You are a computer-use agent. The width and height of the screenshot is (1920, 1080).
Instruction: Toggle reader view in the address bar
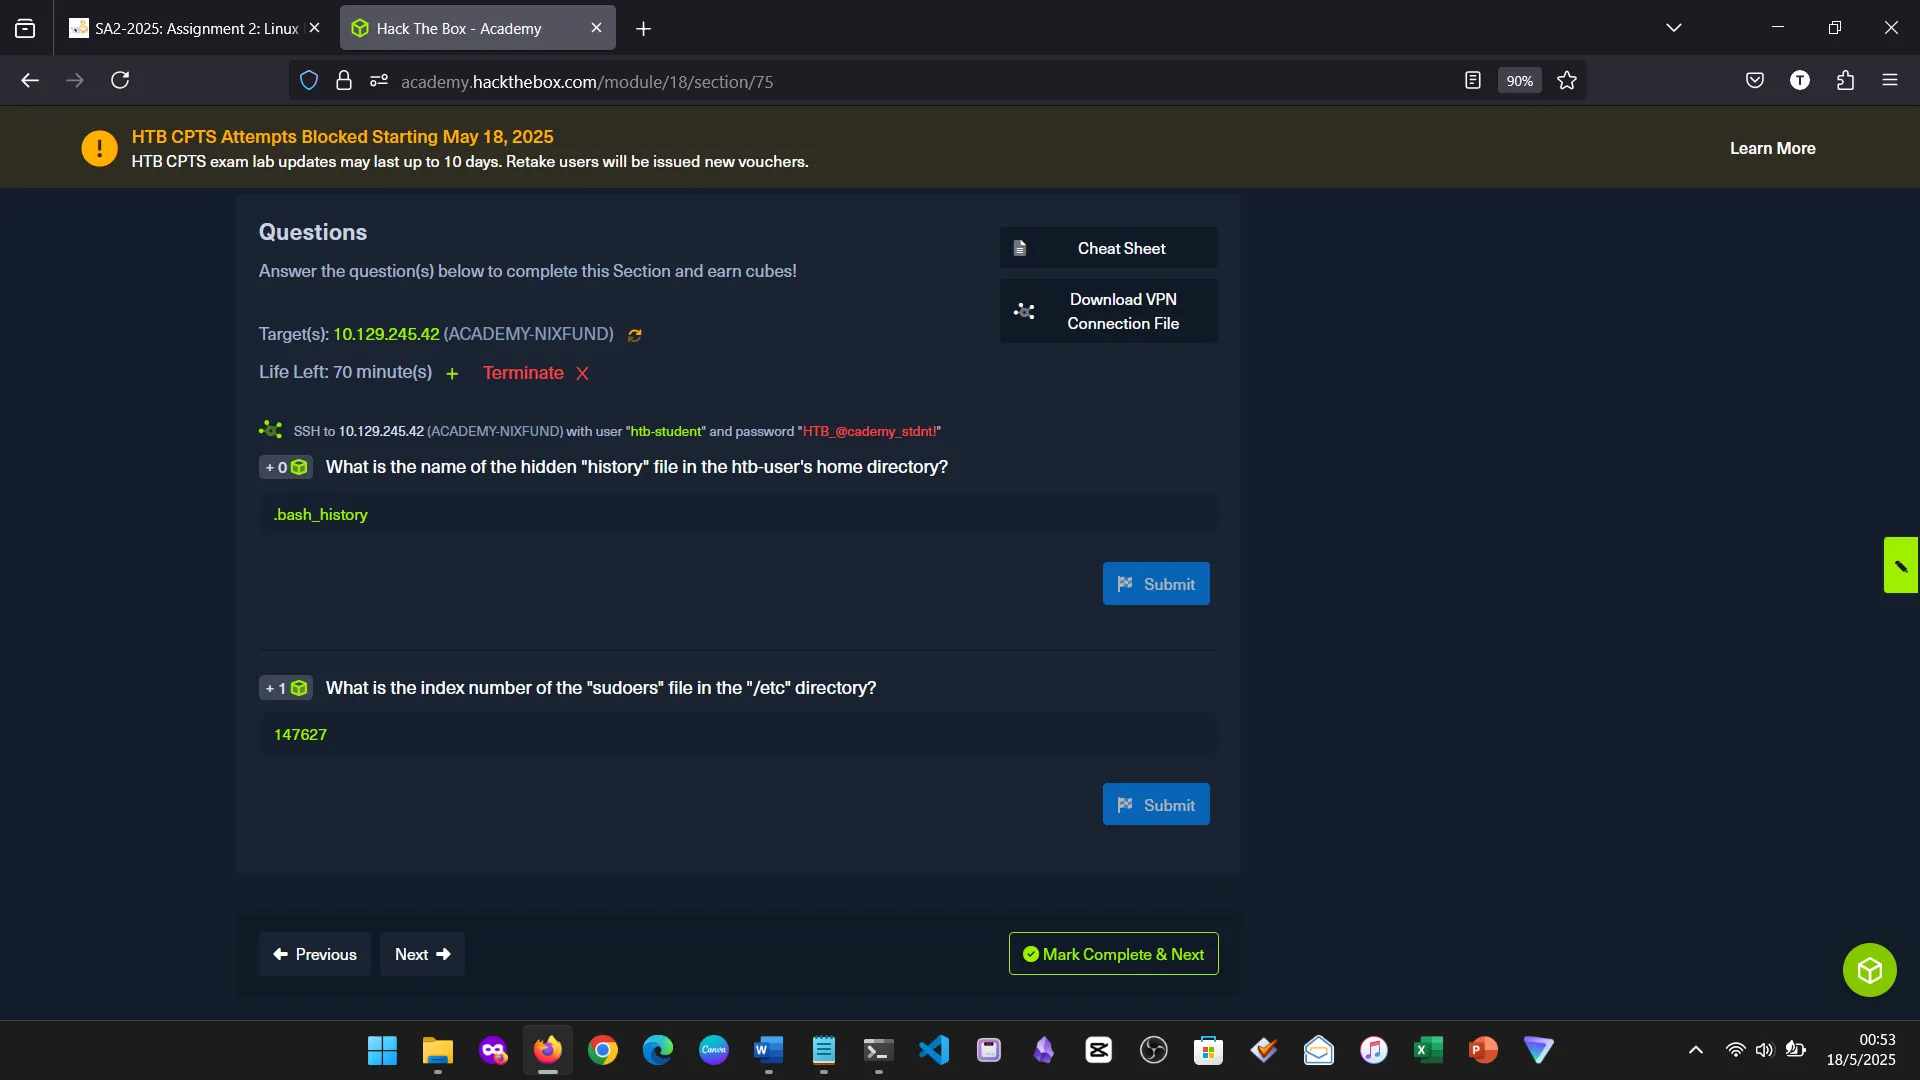click(1473, 80)
